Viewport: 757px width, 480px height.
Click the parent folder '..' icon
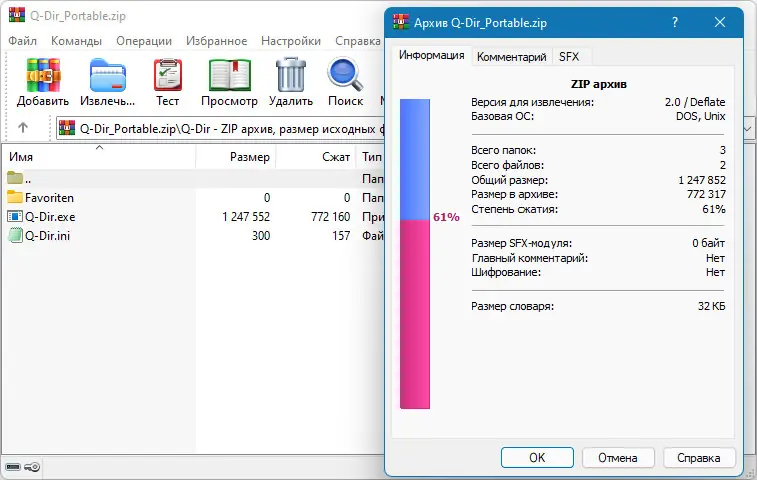coord(15,178)
